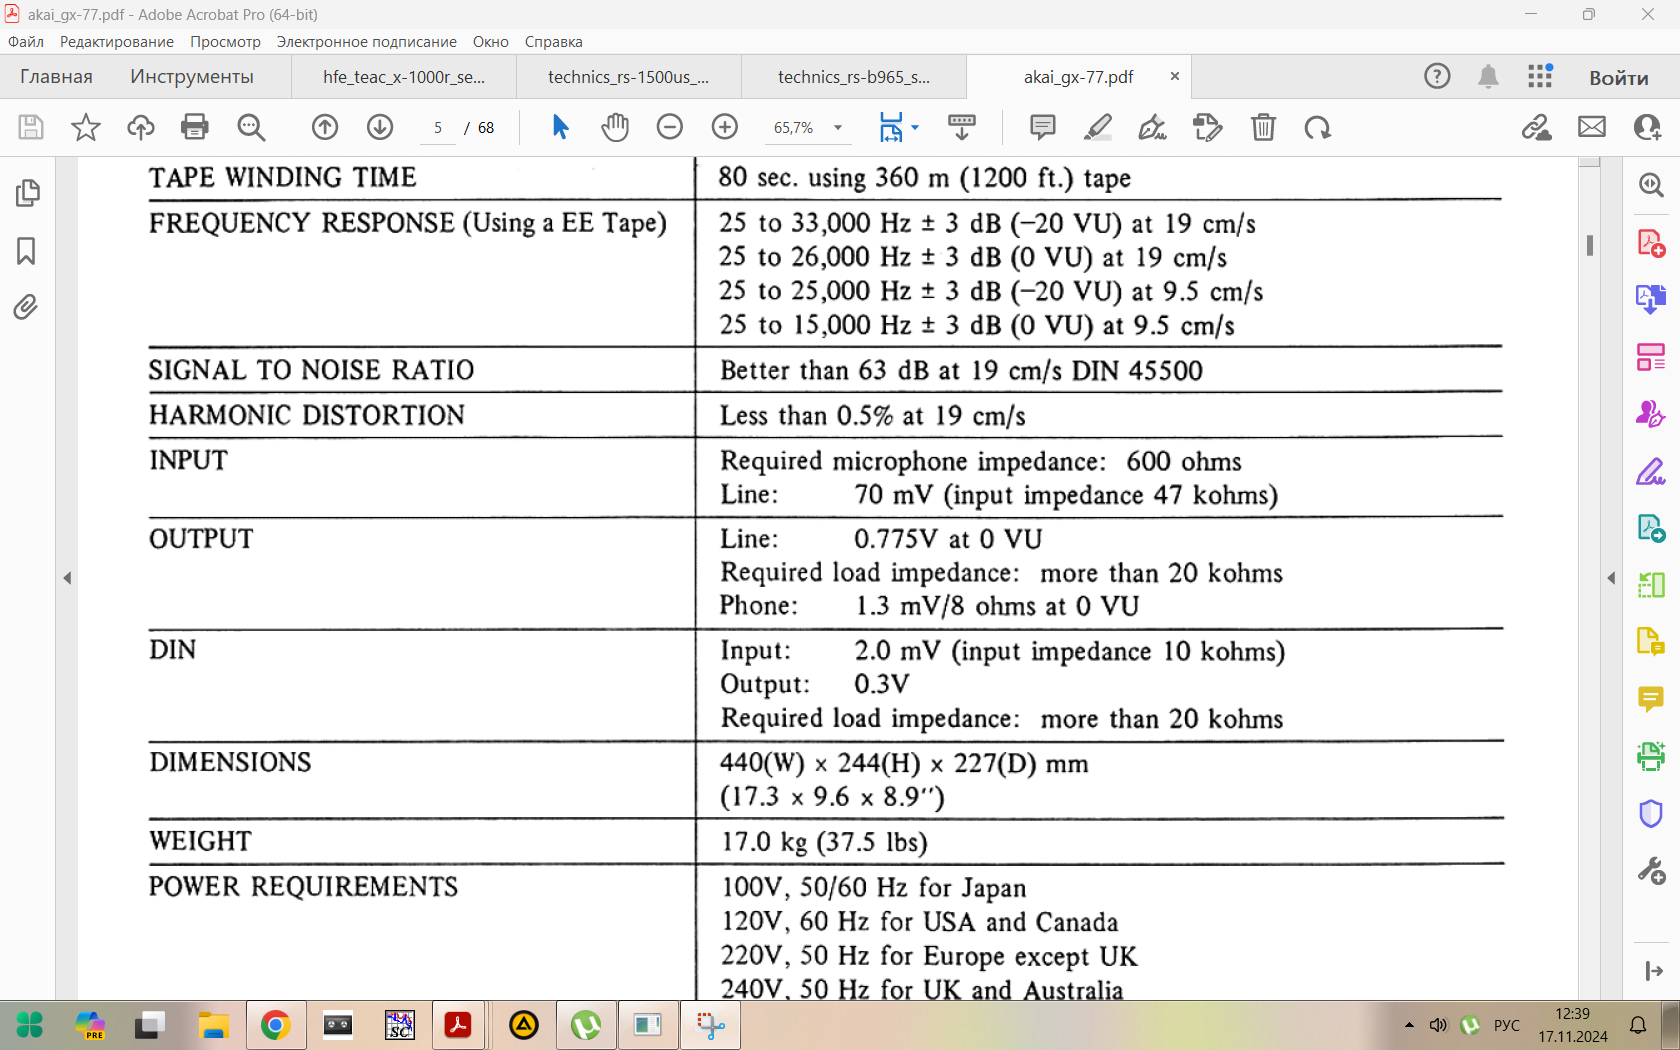Expand the fit page options dropdown
This screenshot has width=1680, height=1050.
click(x=915, y=128)
